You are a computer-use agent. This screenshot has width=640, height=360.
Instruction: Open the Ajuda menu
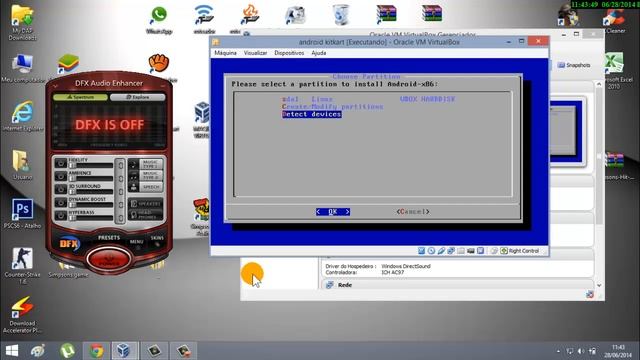tap(319, 53)
